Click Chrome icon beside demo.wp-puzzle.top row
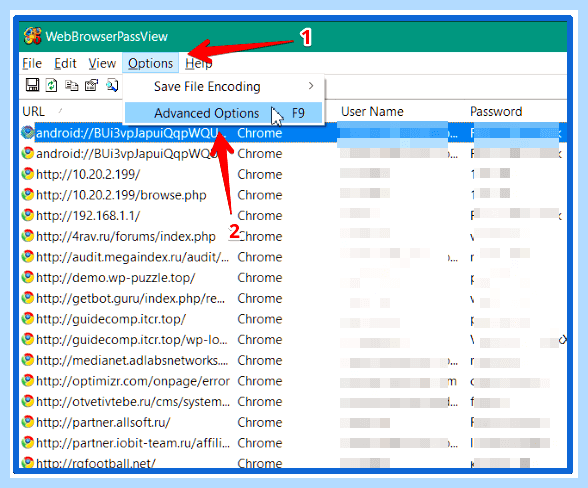588x488 pixels. click(x=28, y=277)
